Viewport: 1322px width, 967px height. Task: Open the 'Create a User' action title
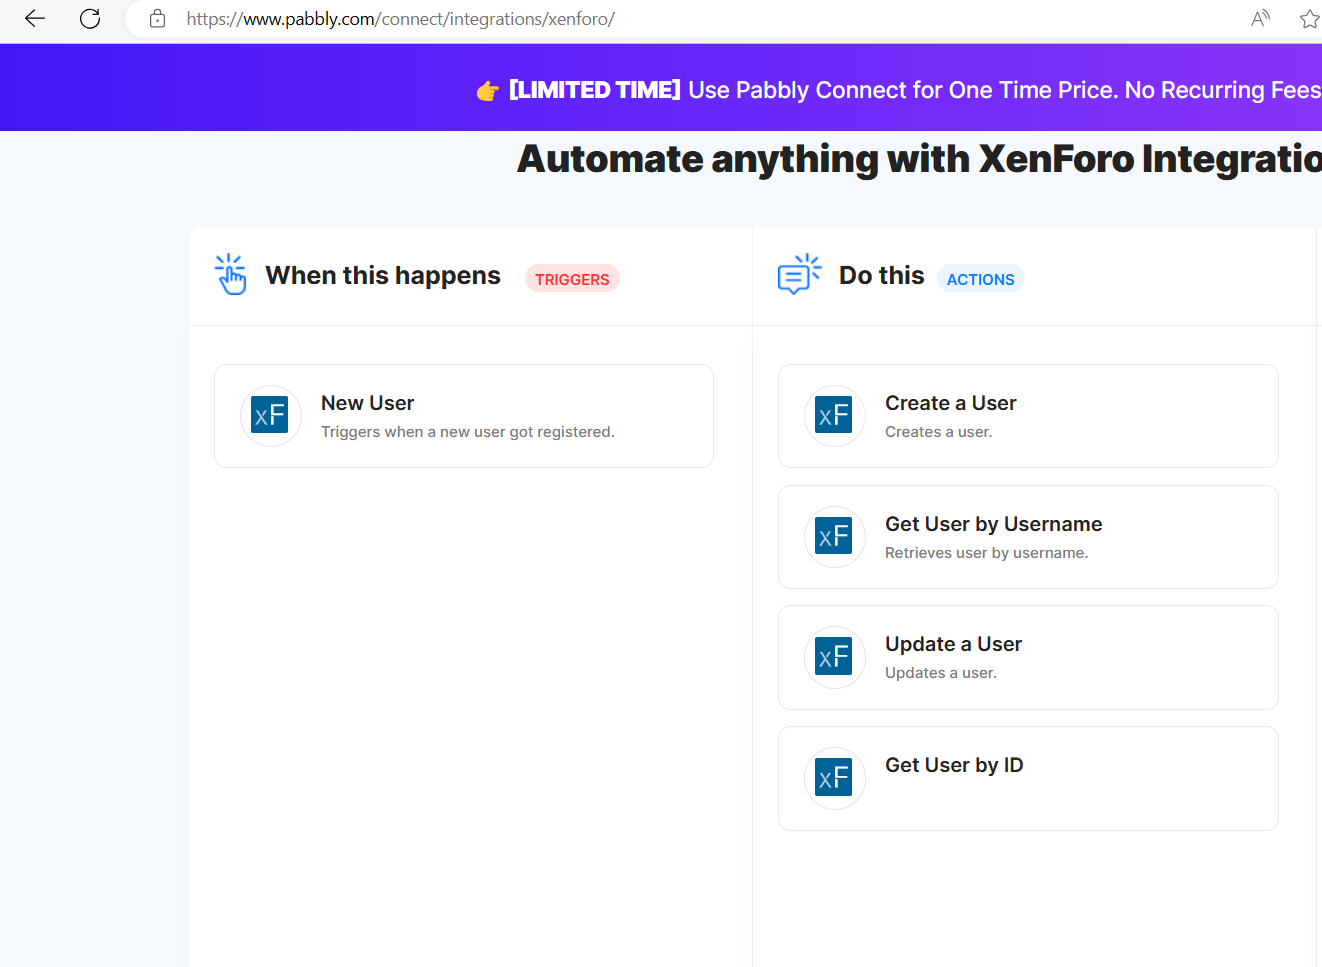click(950, 403)
